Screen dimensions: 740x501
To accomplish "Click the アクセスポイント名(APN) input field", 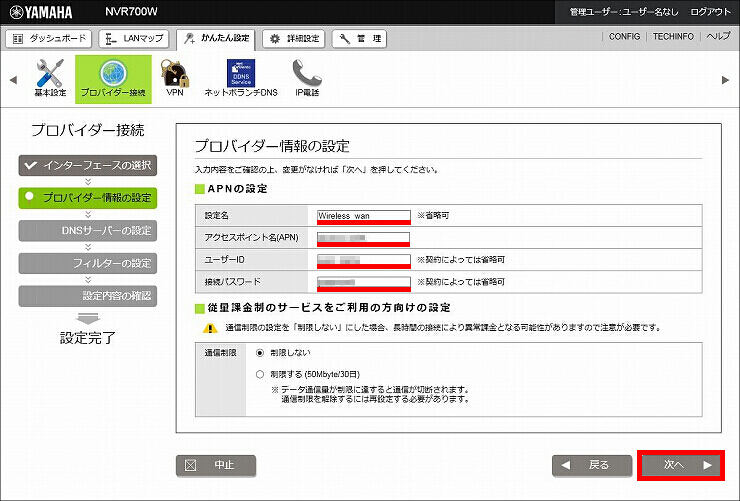I will [363, 237].
